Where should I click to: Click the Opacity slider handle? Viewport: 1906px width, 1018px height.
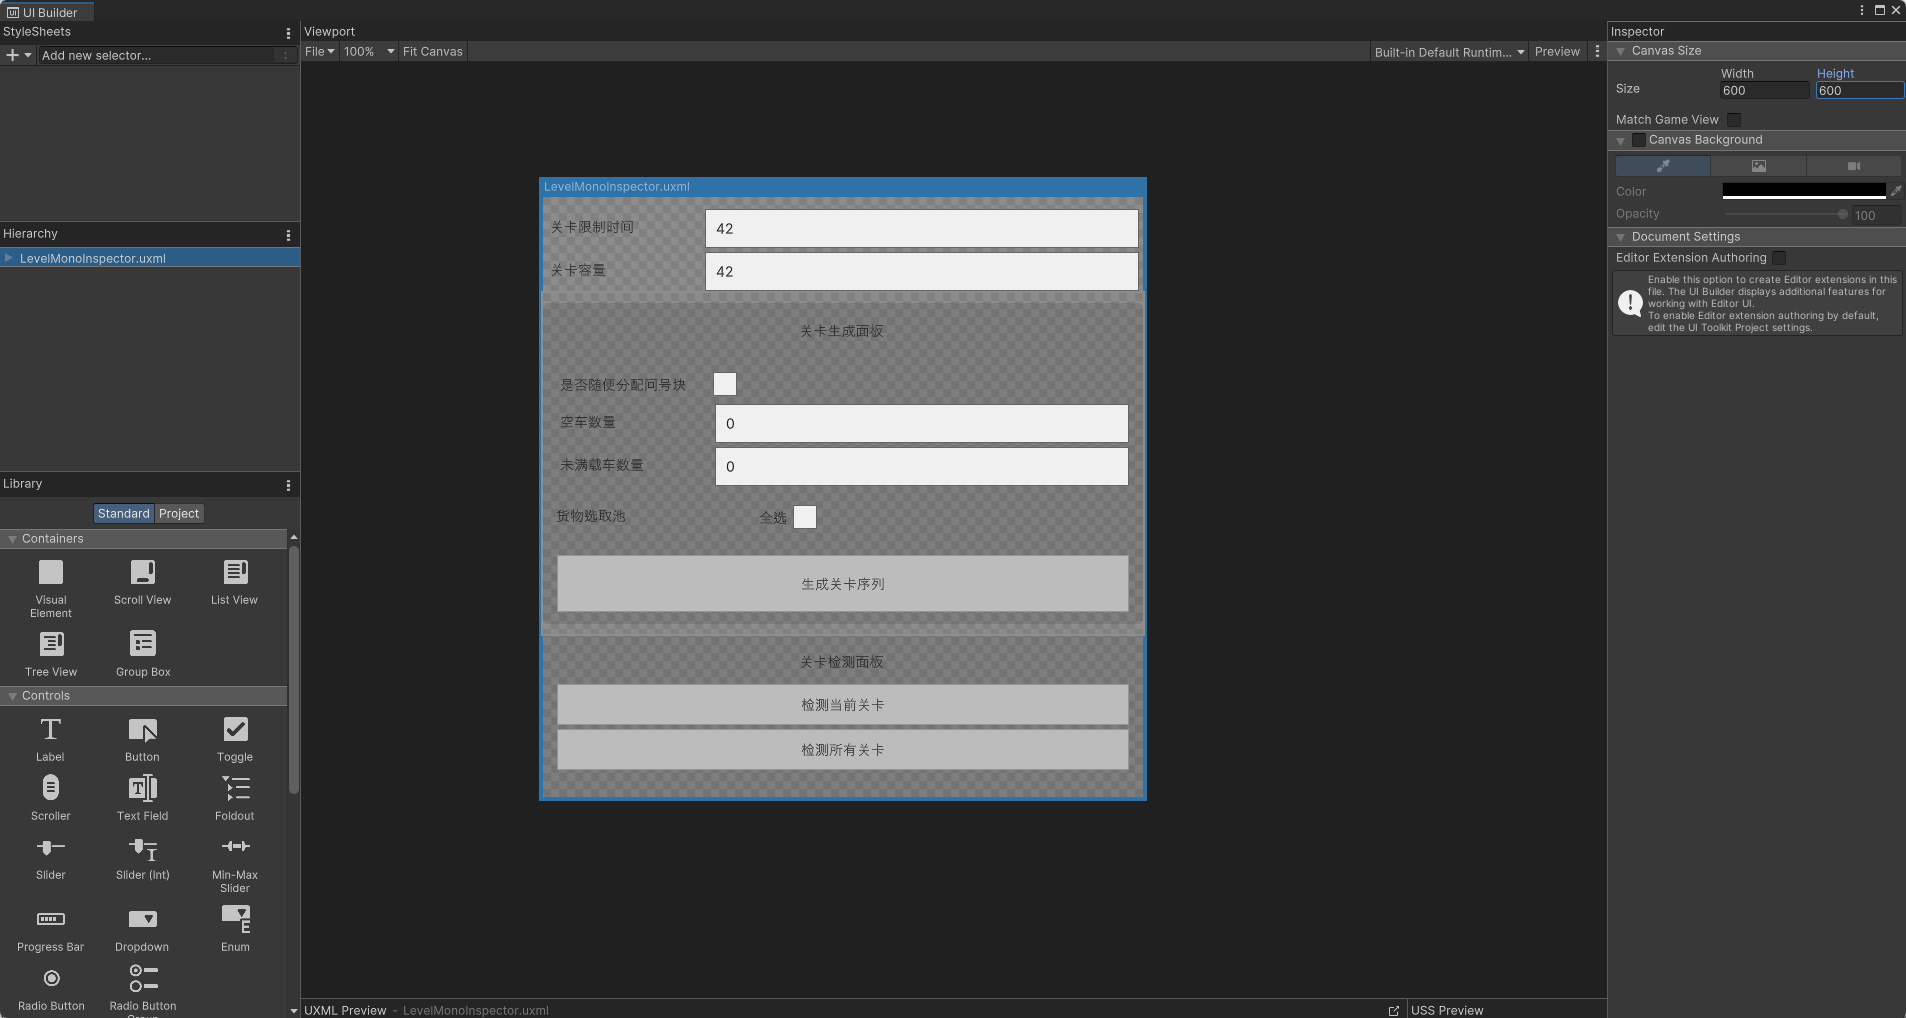(1843, 214)
